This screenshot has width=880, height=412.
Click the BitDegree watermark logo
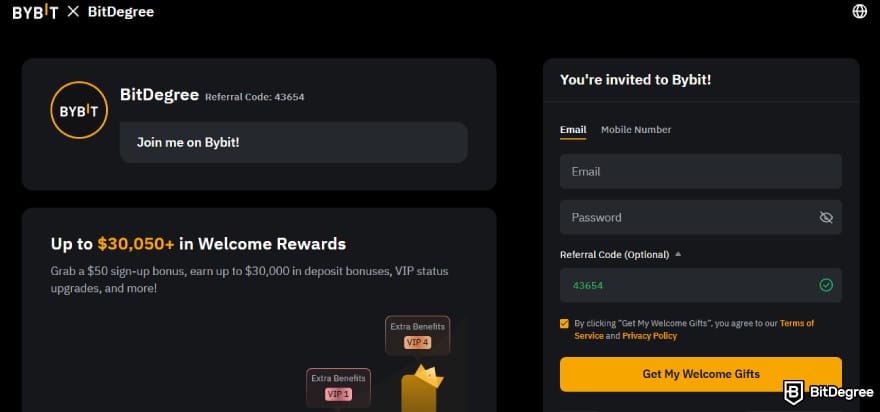[x=828, y=392]
